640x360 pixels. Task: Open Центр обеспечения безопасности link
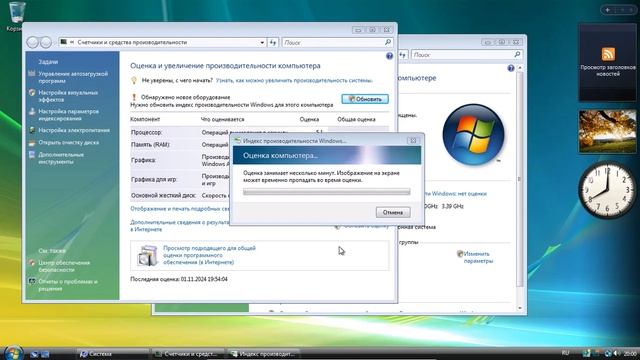tap(64, 266)
